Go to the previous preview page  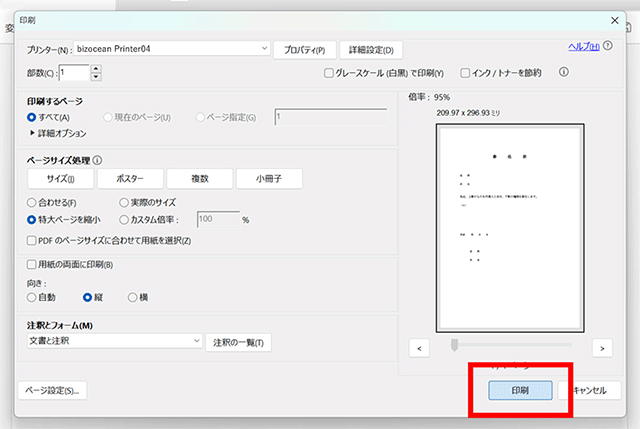[x=419, y=348]
